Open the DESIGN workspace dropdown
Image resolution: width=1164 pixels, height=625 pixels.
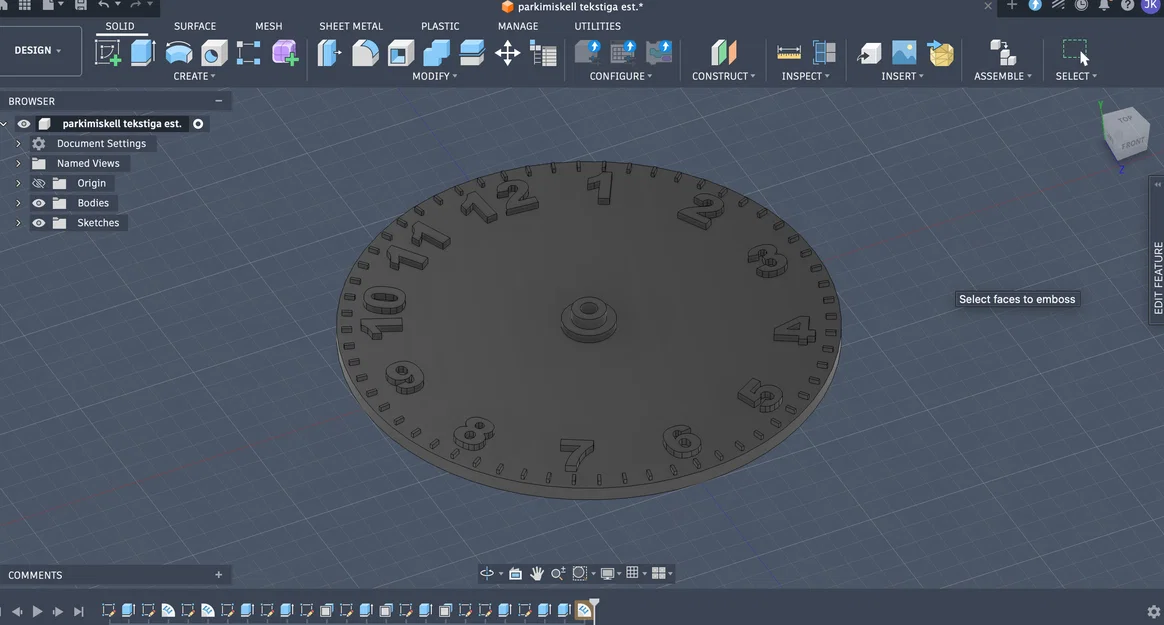pyautogui.click(x=38, y=50)
